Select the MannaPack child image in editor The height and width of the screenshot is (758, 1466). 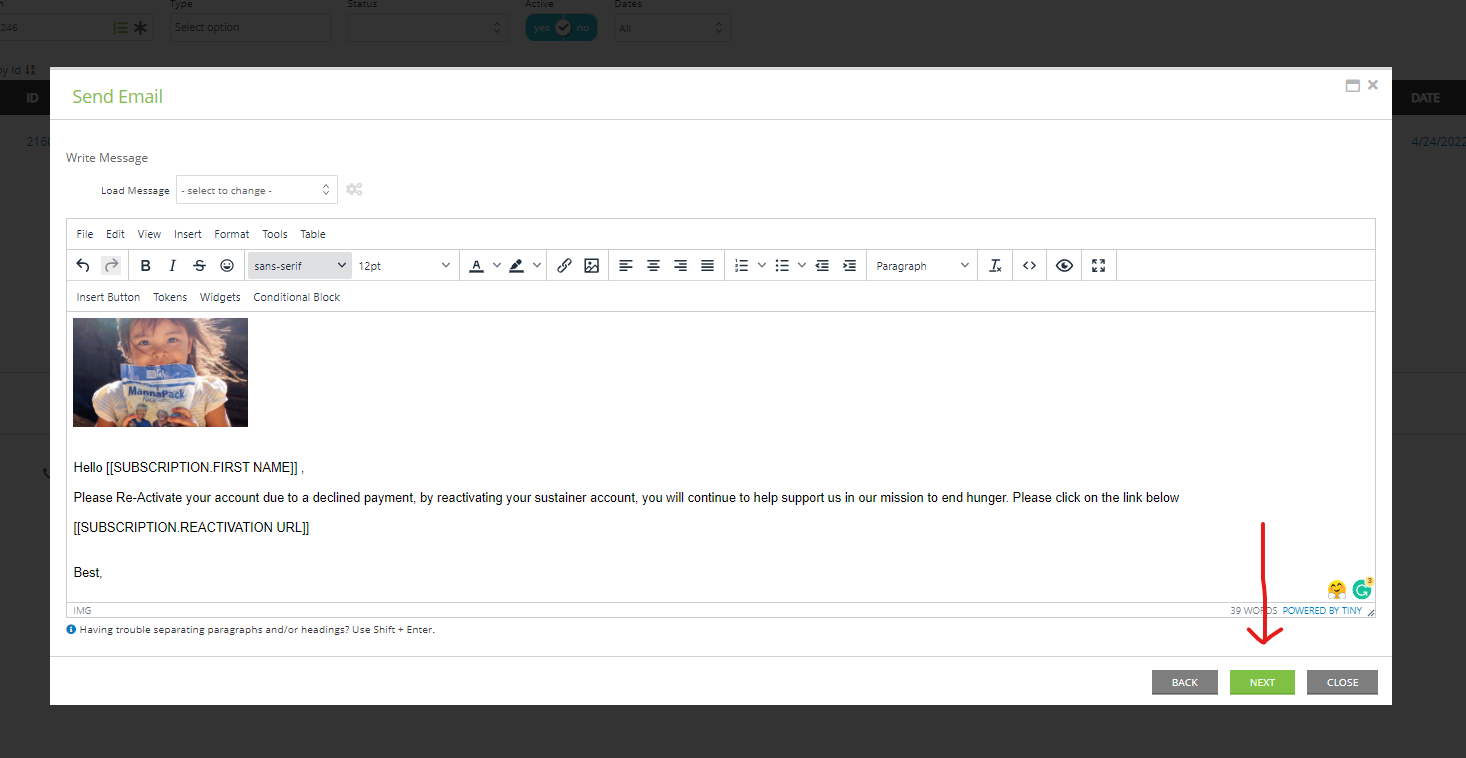pos(160,372)
